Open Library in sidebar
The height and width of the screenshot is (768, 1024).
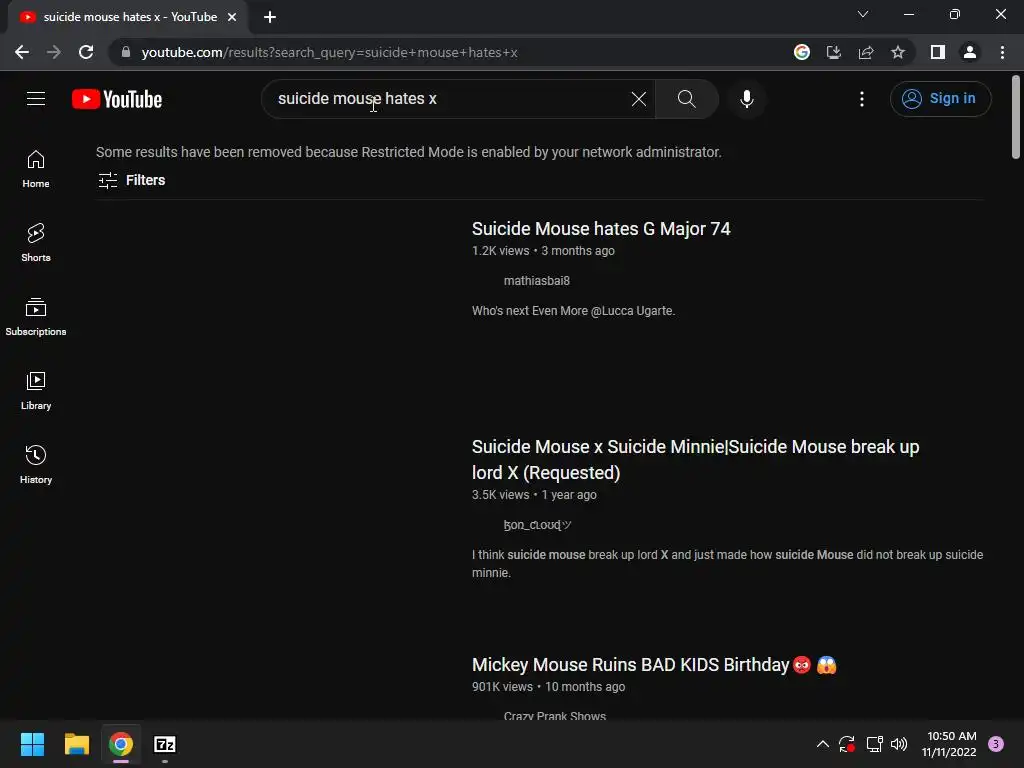point(36,391)
